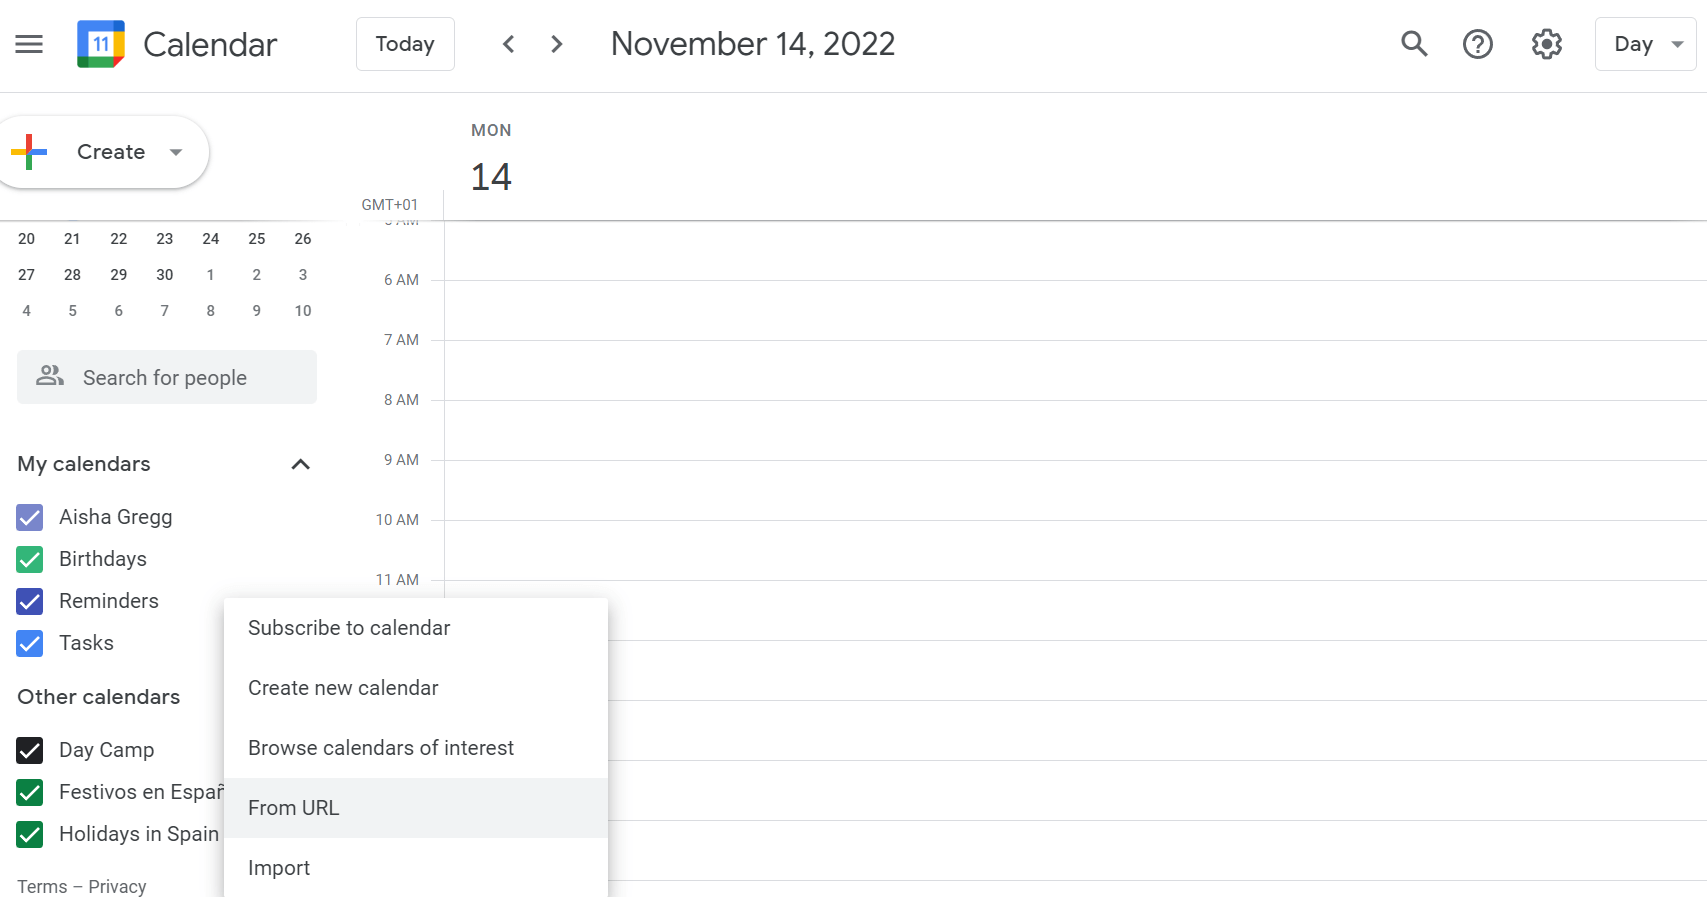Collapse the My calendars section
1707x897 pixels.
pyautogui.click(x=300, y=464)
